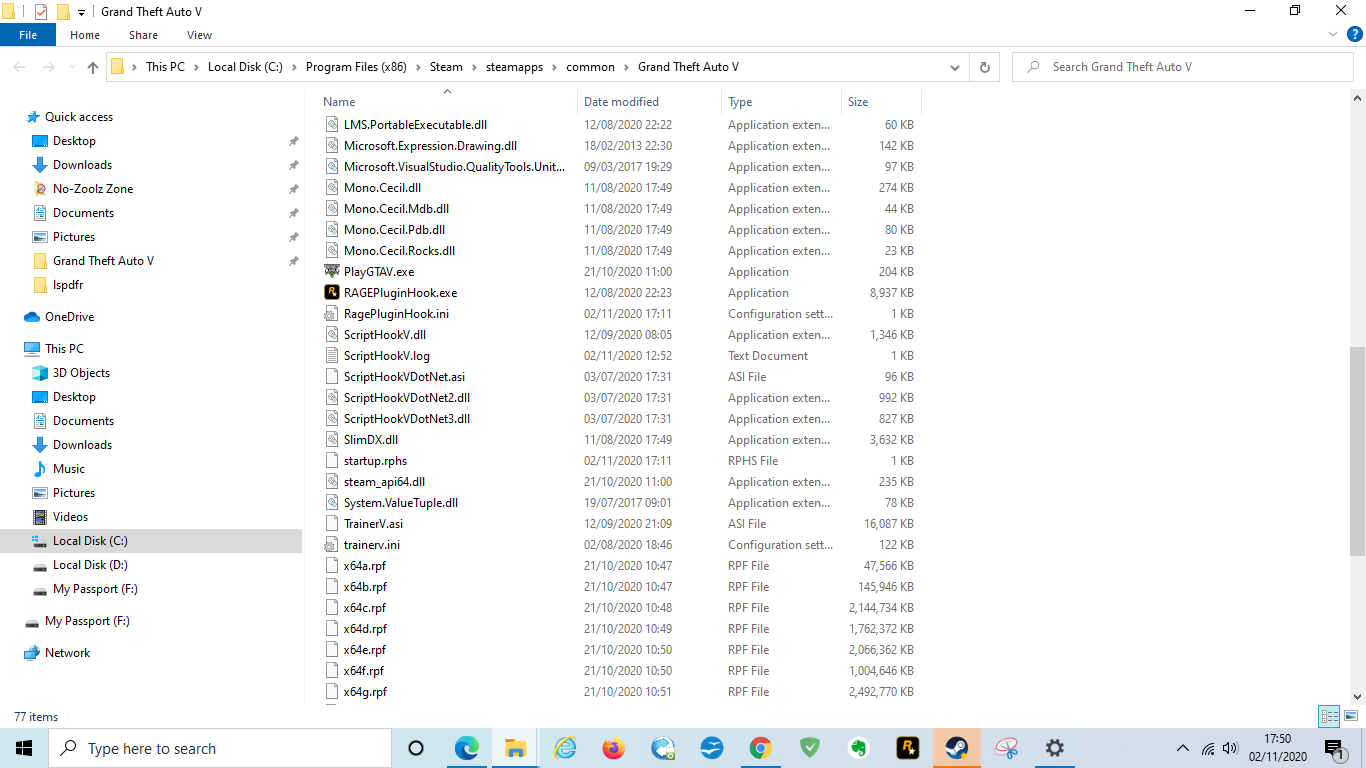Image resolution: width=1366 pixels, height=768 pixels.
Task: Click the Cortana circle icon
Action: (x=416, y=748)
